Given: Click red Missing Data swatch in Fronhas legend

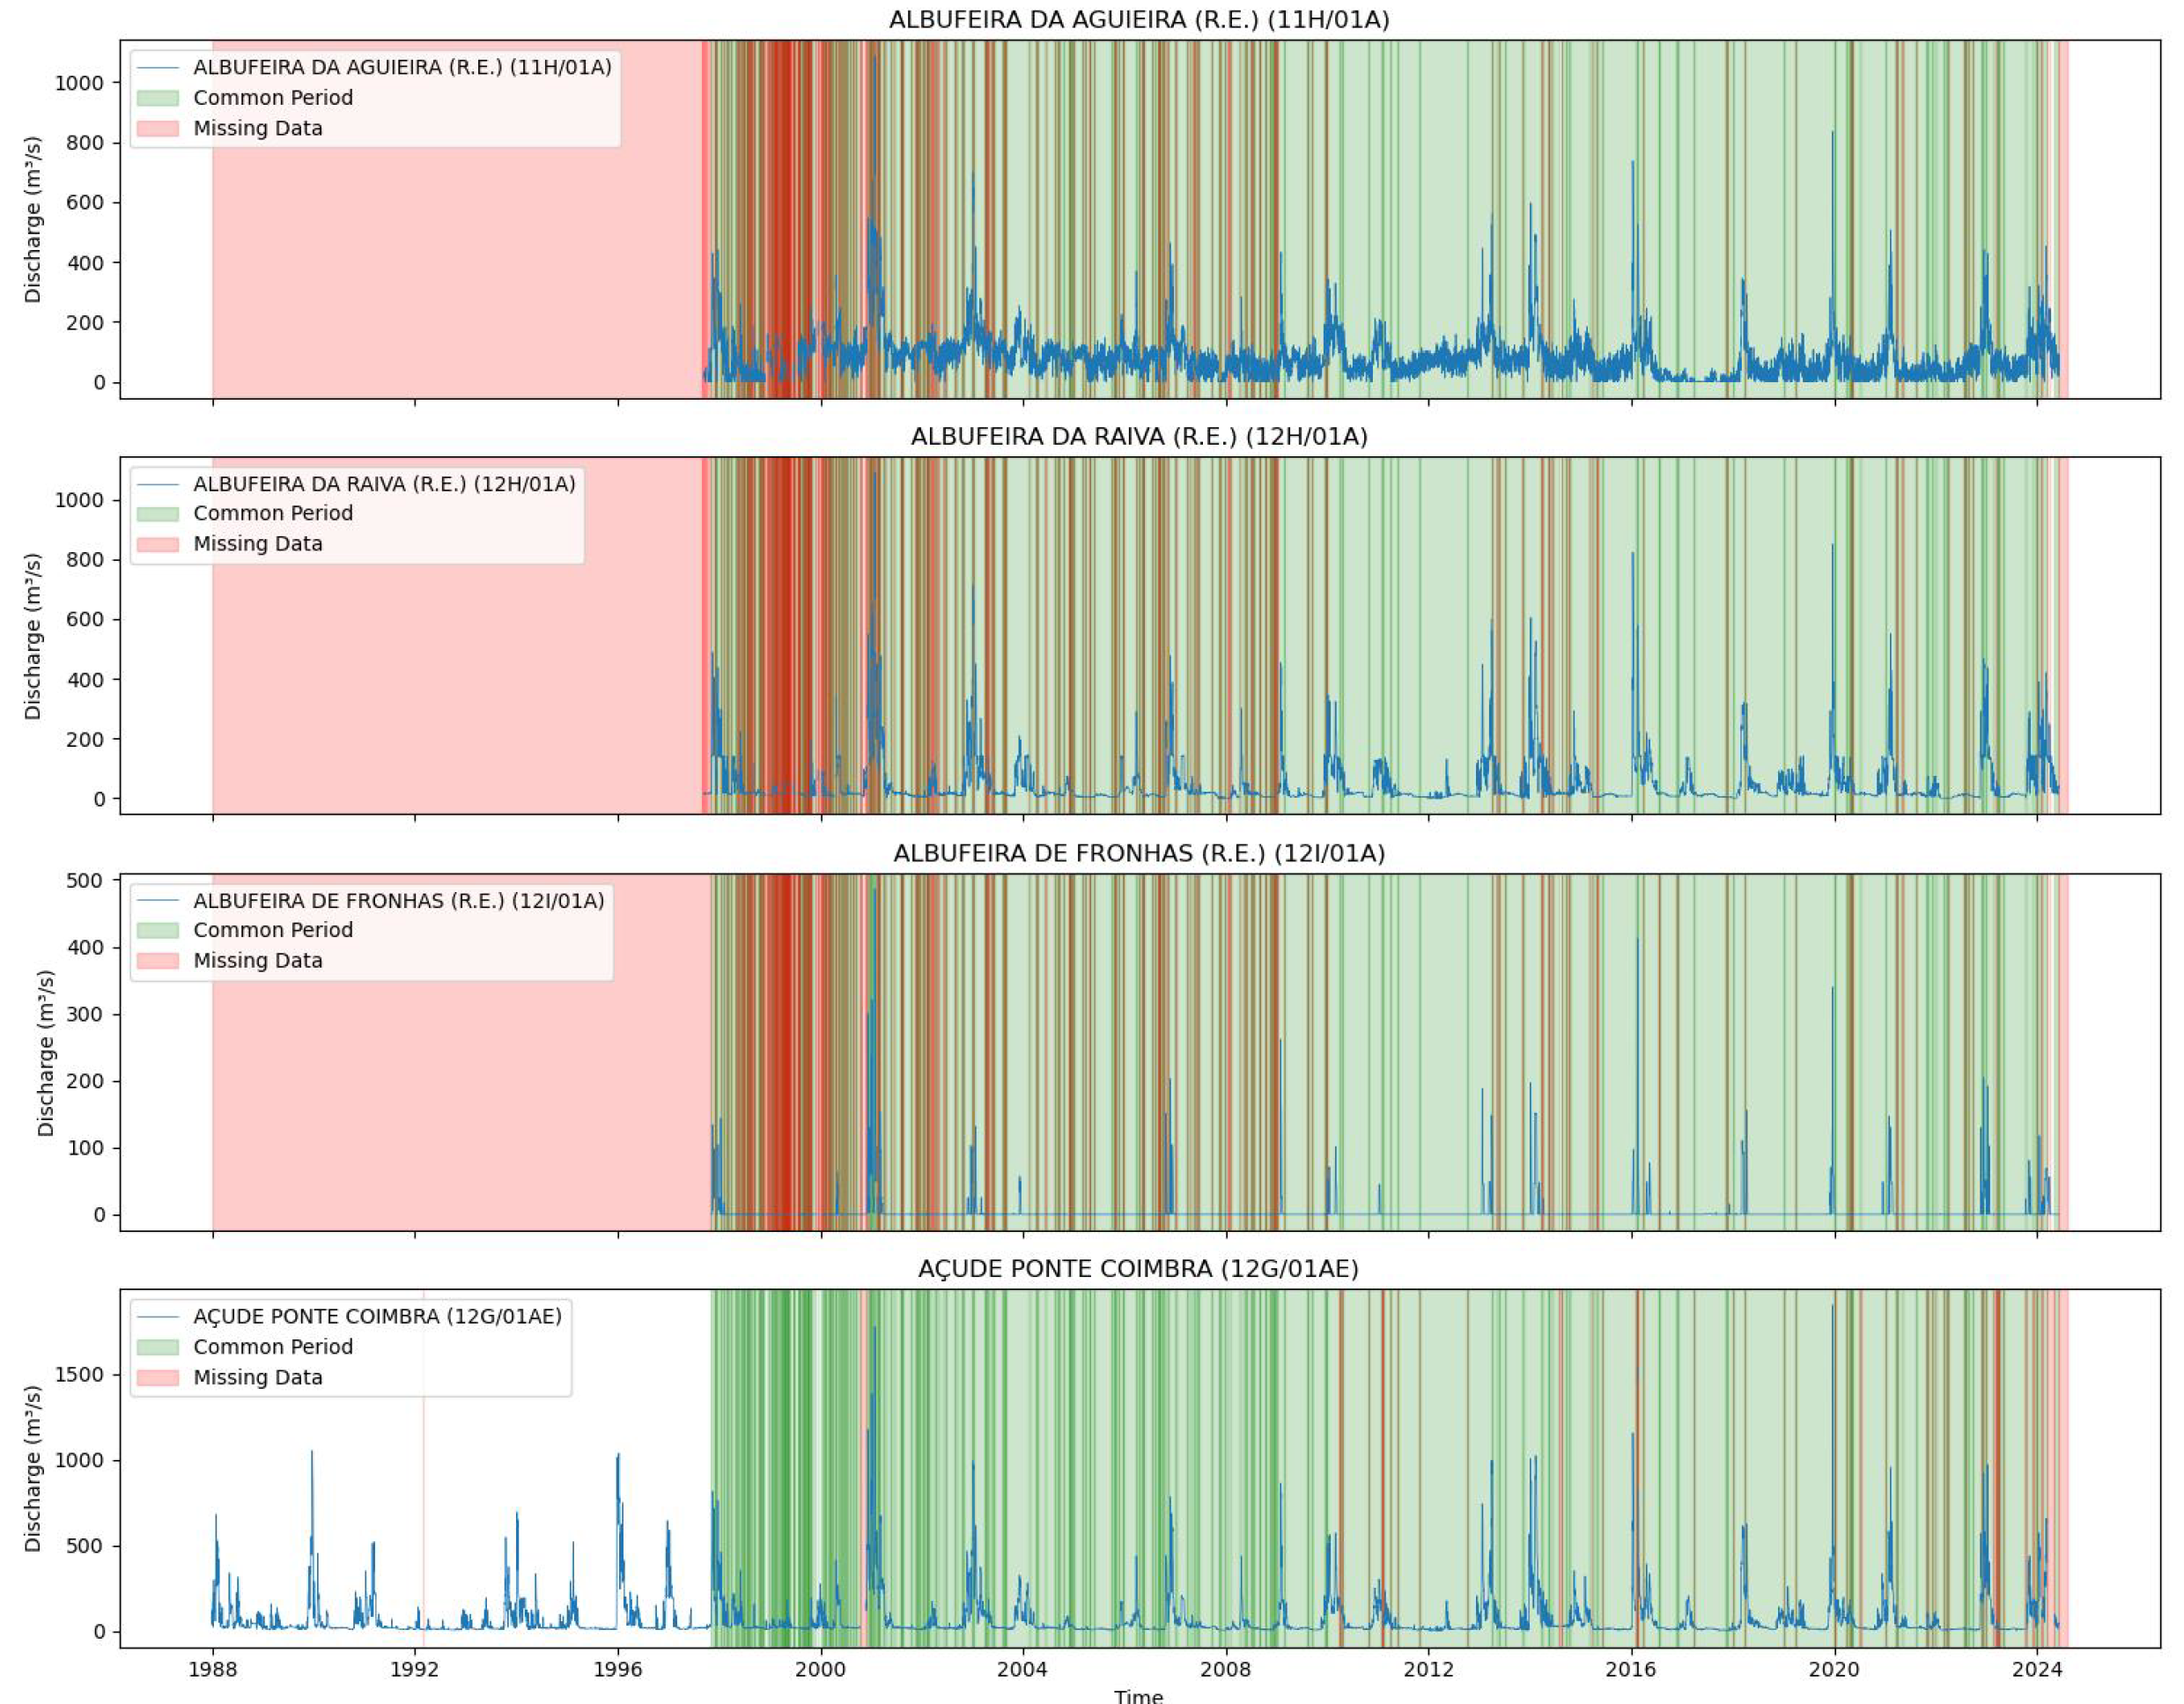Looking at the screenshot, I should 158,961.
